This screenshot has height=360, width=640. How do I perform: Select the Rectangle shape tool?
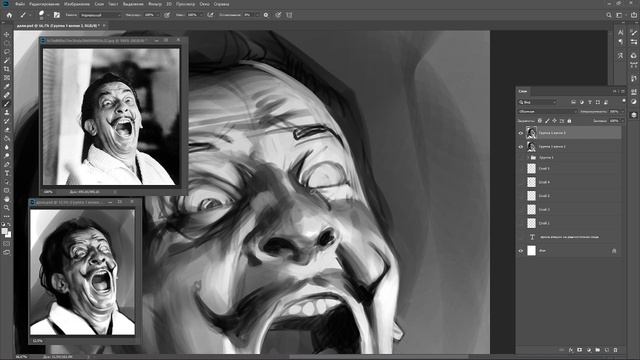coord(7,190)
